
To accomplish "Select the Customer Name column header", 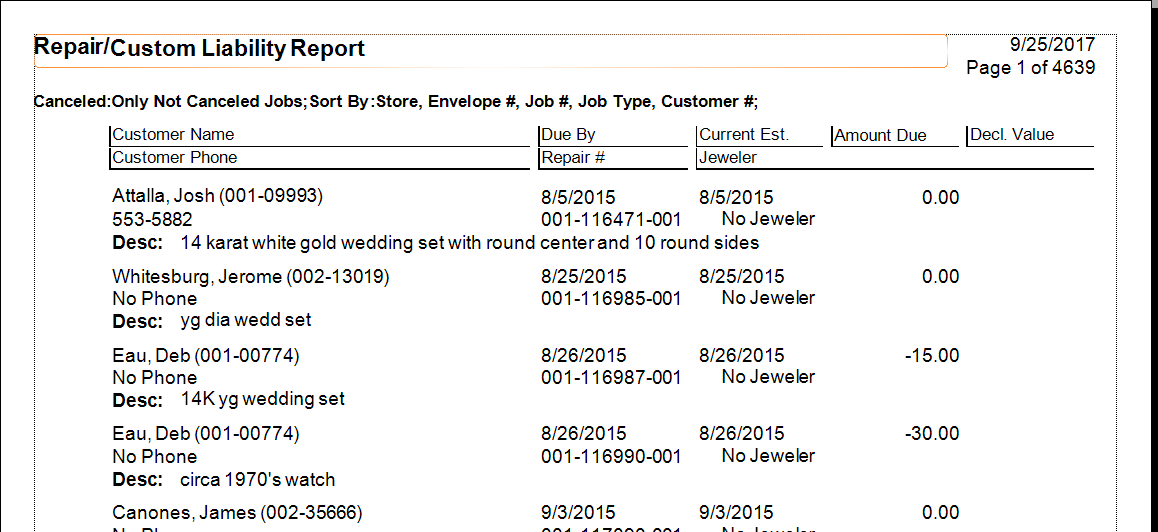I will click(x=173, y=135).
